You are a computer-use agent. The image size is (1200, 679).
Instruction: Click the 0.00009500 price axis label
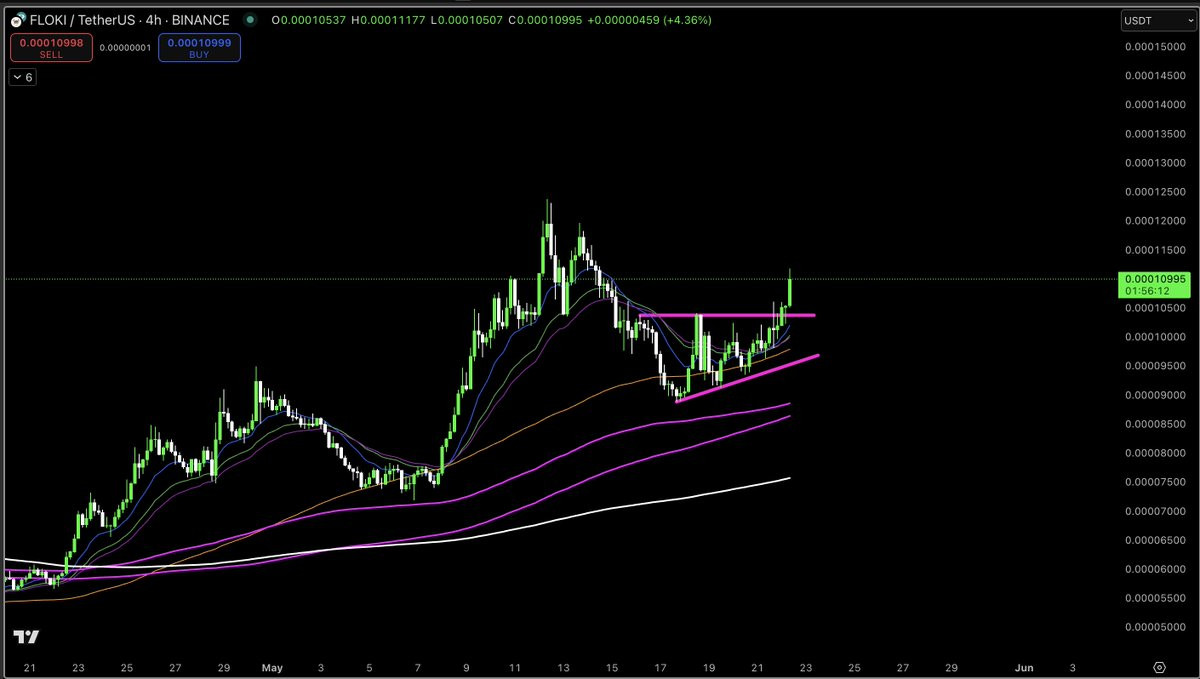click(x=1155, y=366)
